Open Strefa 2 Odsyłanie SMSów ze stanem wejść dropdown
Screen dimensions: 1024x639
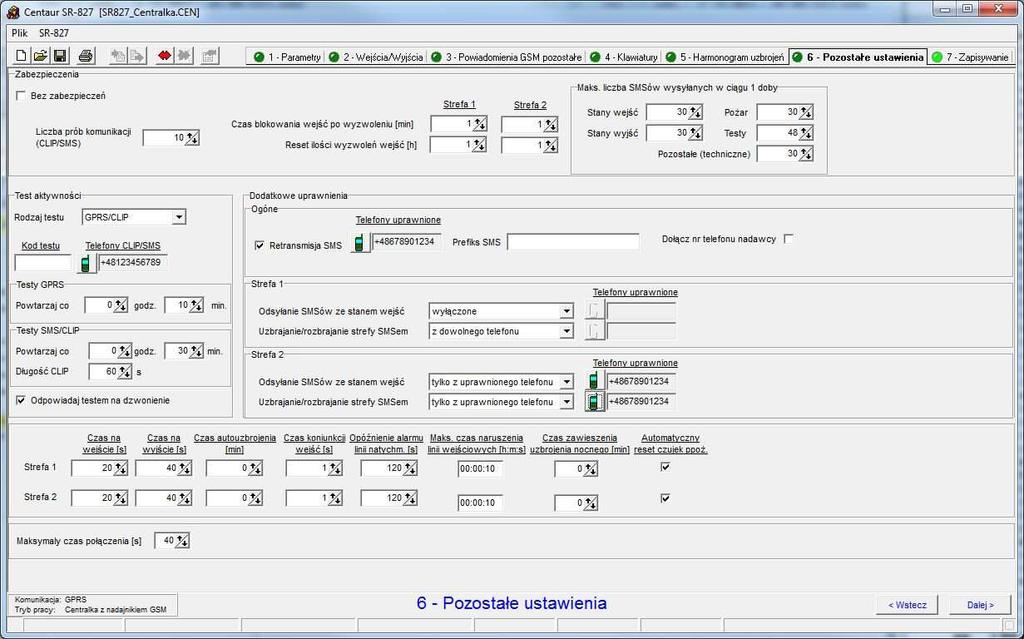click(x=566, y=382)
